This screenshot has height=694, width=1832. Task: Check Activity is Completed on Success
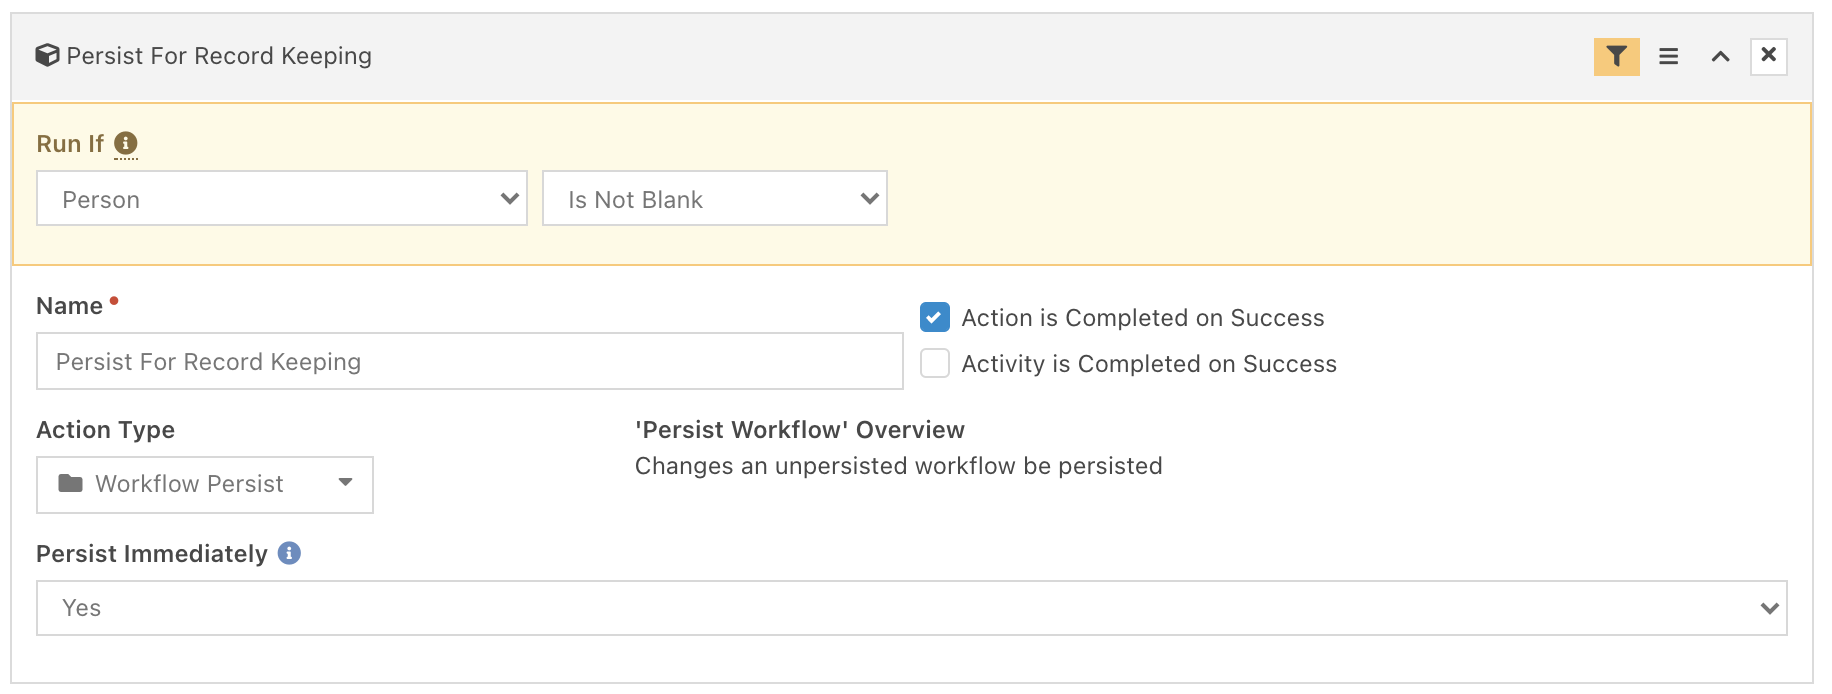point(934,363)
